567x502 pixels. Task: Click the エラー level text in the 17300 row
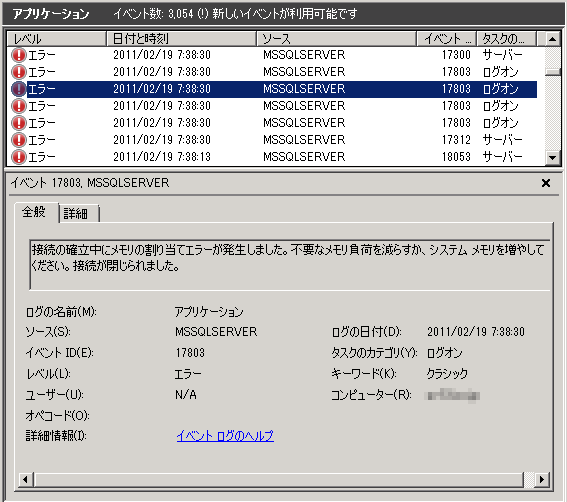pos(42,55)
